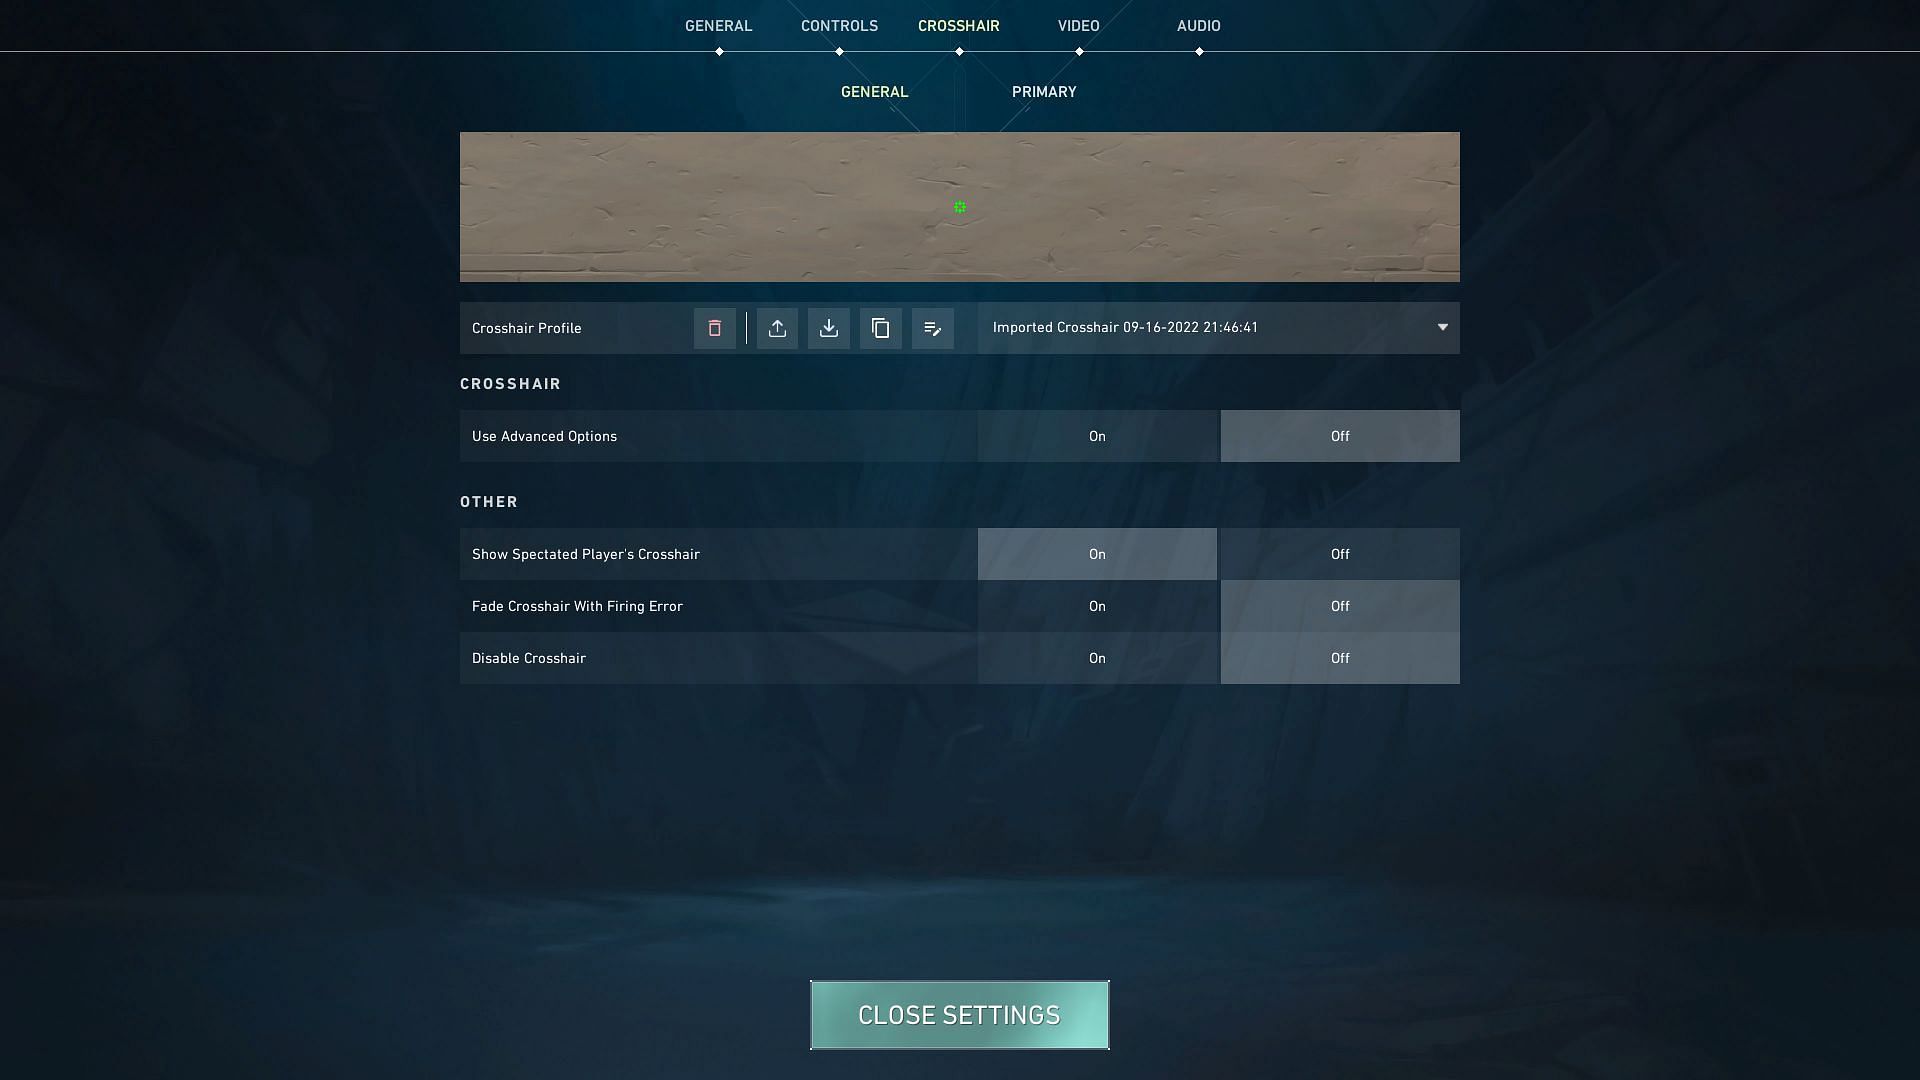
Task: Click the import crosshair profile icon
Action: pyautogui.click(x=828, y=327)
